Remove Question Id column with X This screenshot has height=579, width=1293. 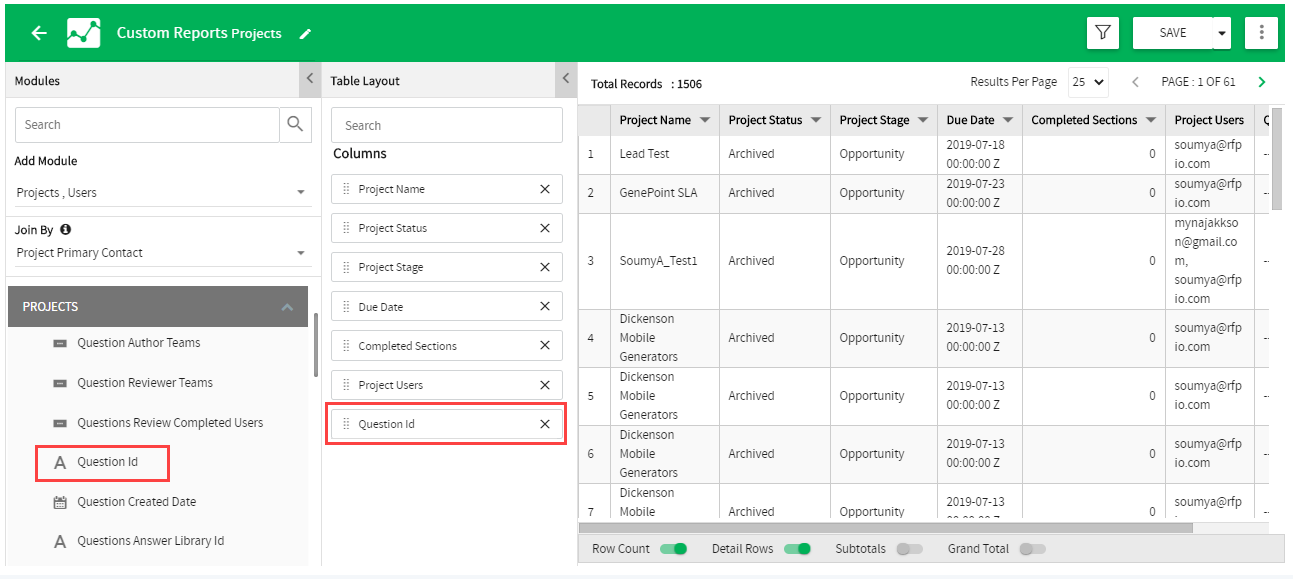[x=545, y=424]
